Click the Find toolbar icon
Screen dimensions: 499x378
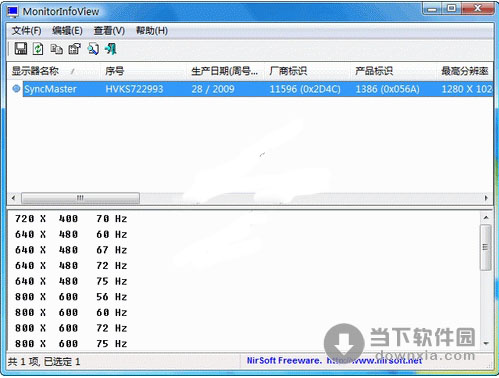[x=93, y=49]
